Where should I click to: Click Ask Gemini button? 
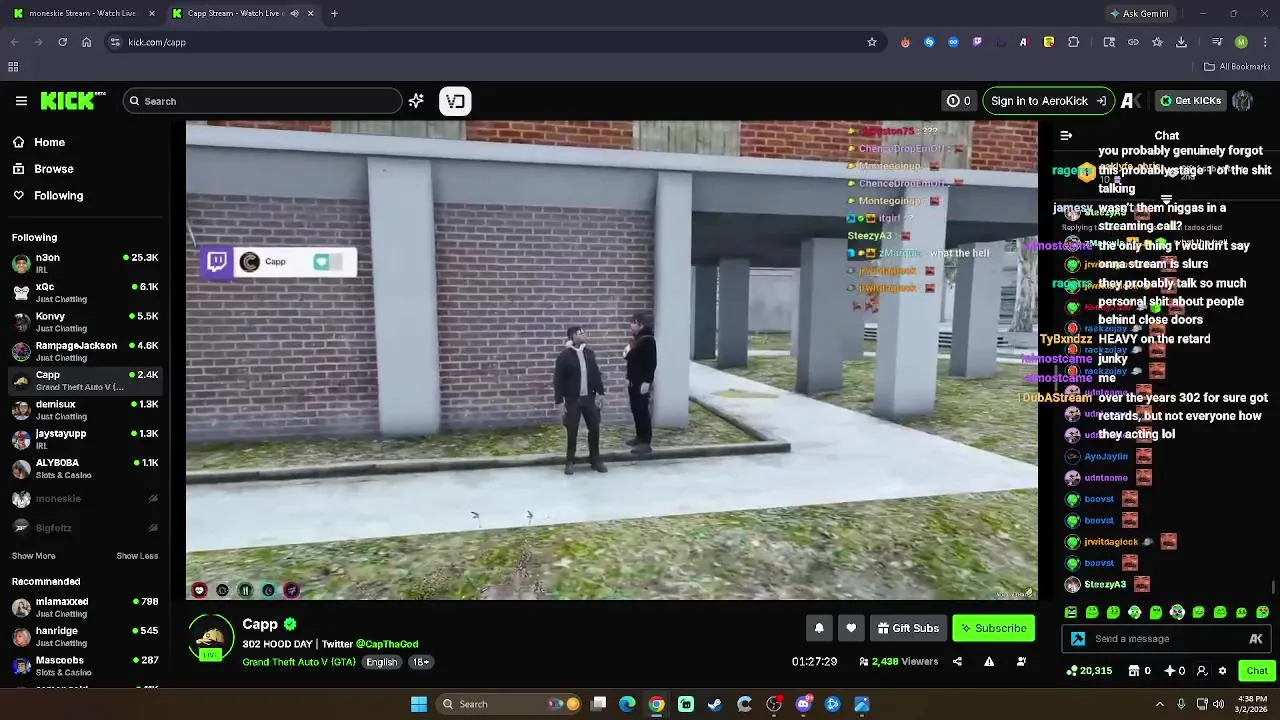pos(1138,14)
